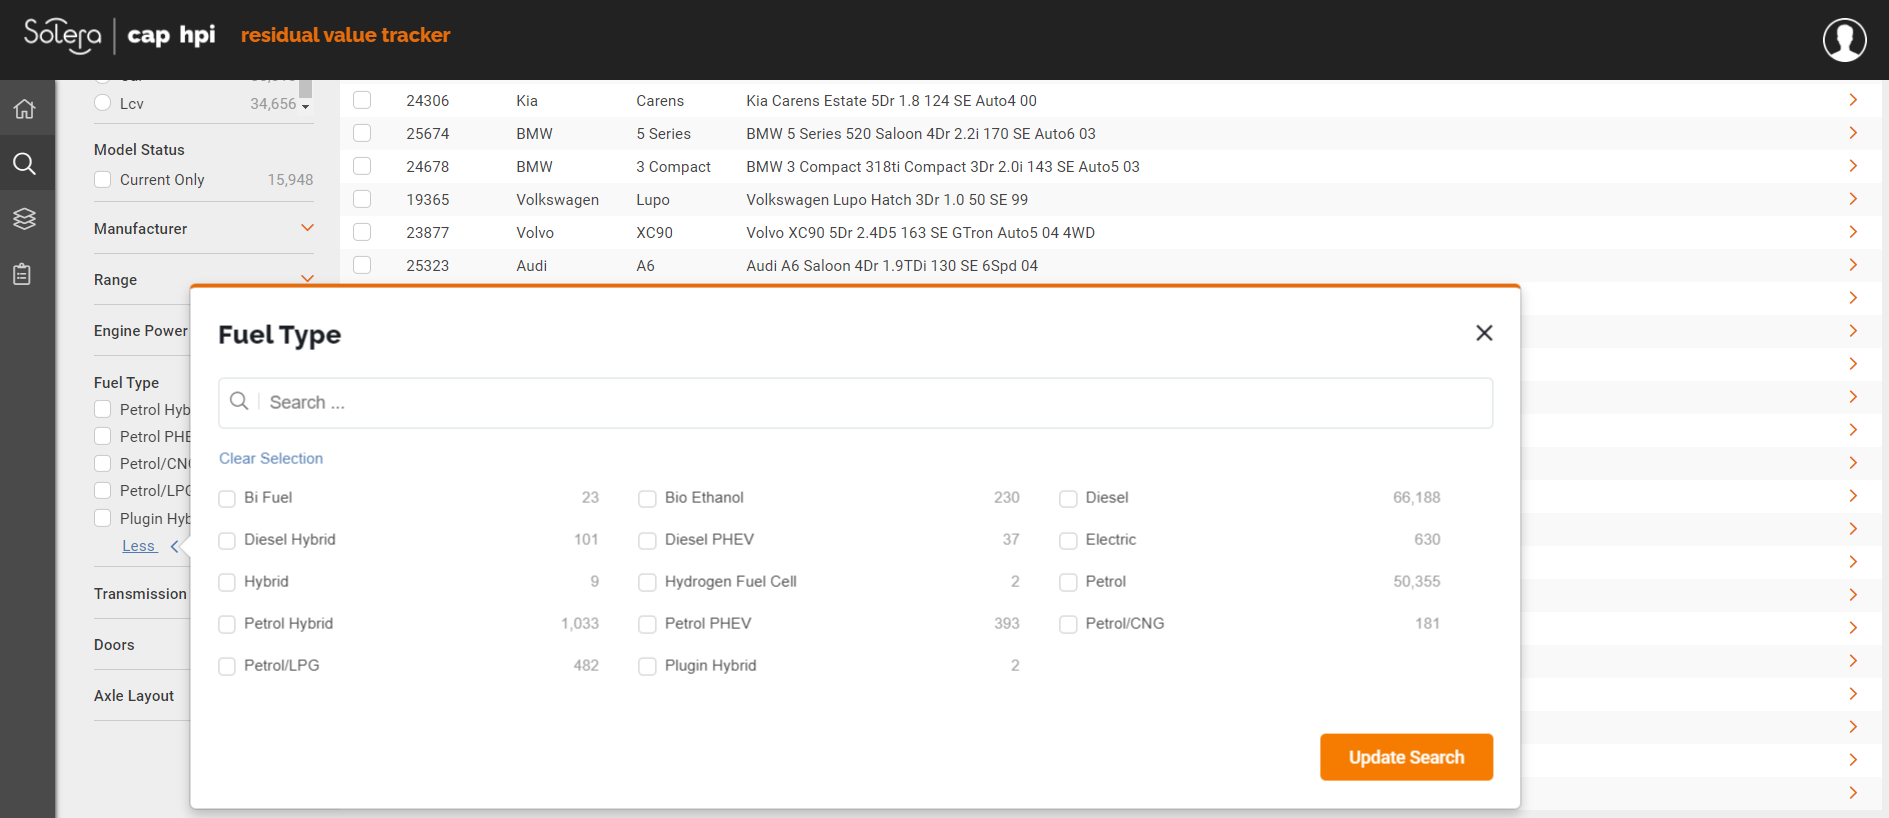Close the Fuel Type dialog
The width and height of the screenshot is (1889, 818).
(1484, 333)
